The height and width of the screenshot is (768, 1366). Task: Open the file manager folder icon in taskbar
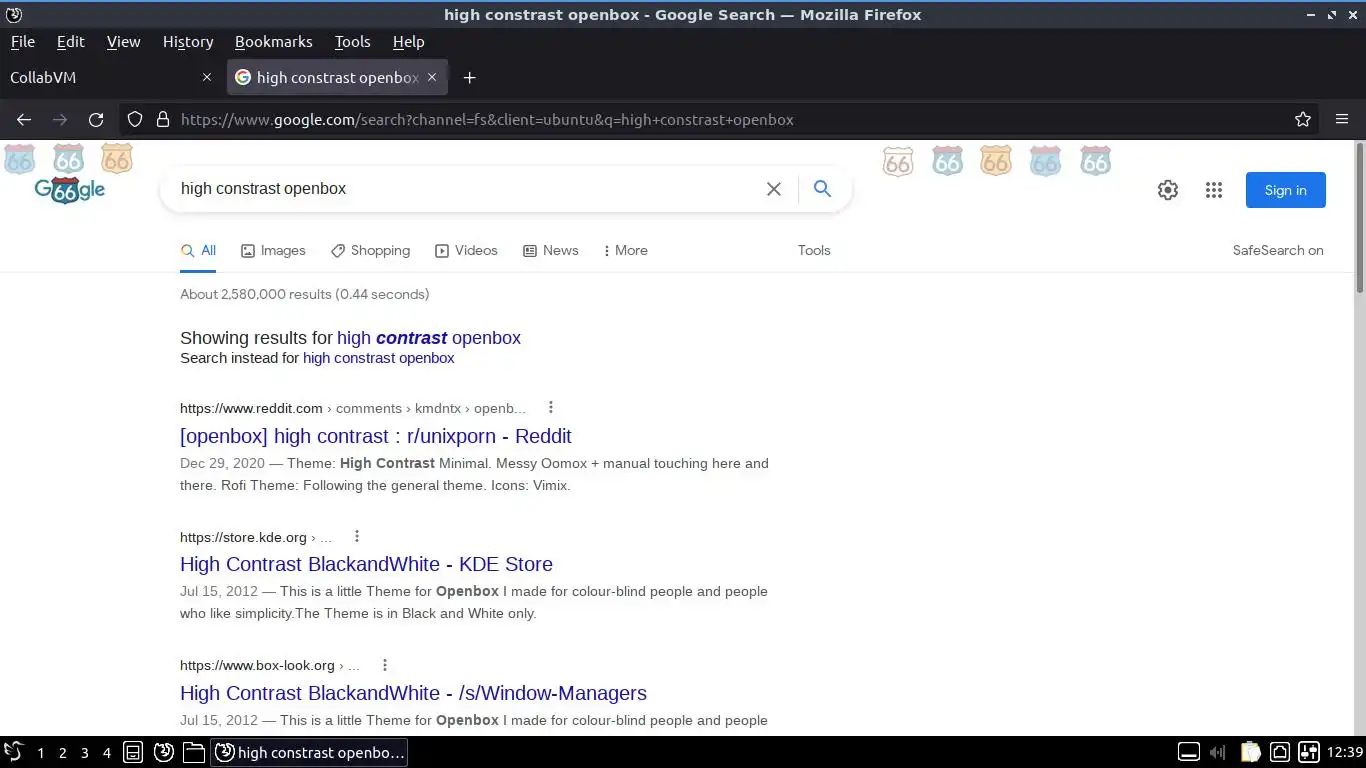pyautogui.click(x=194, y=752)
